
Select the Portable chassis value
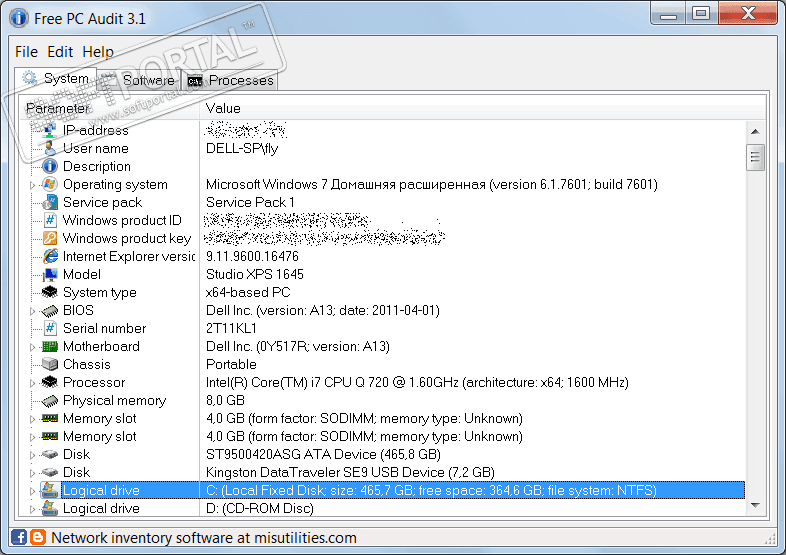(x=231, y=364)
